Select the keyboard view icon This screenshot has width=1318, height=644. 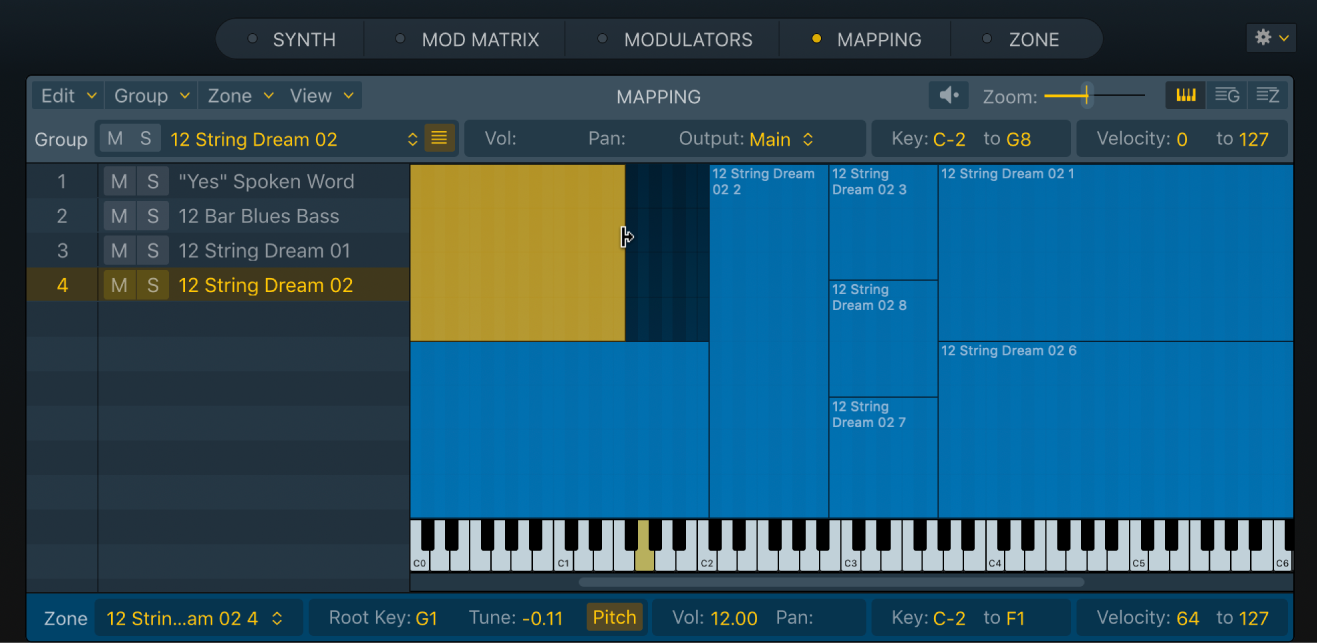1186,94
